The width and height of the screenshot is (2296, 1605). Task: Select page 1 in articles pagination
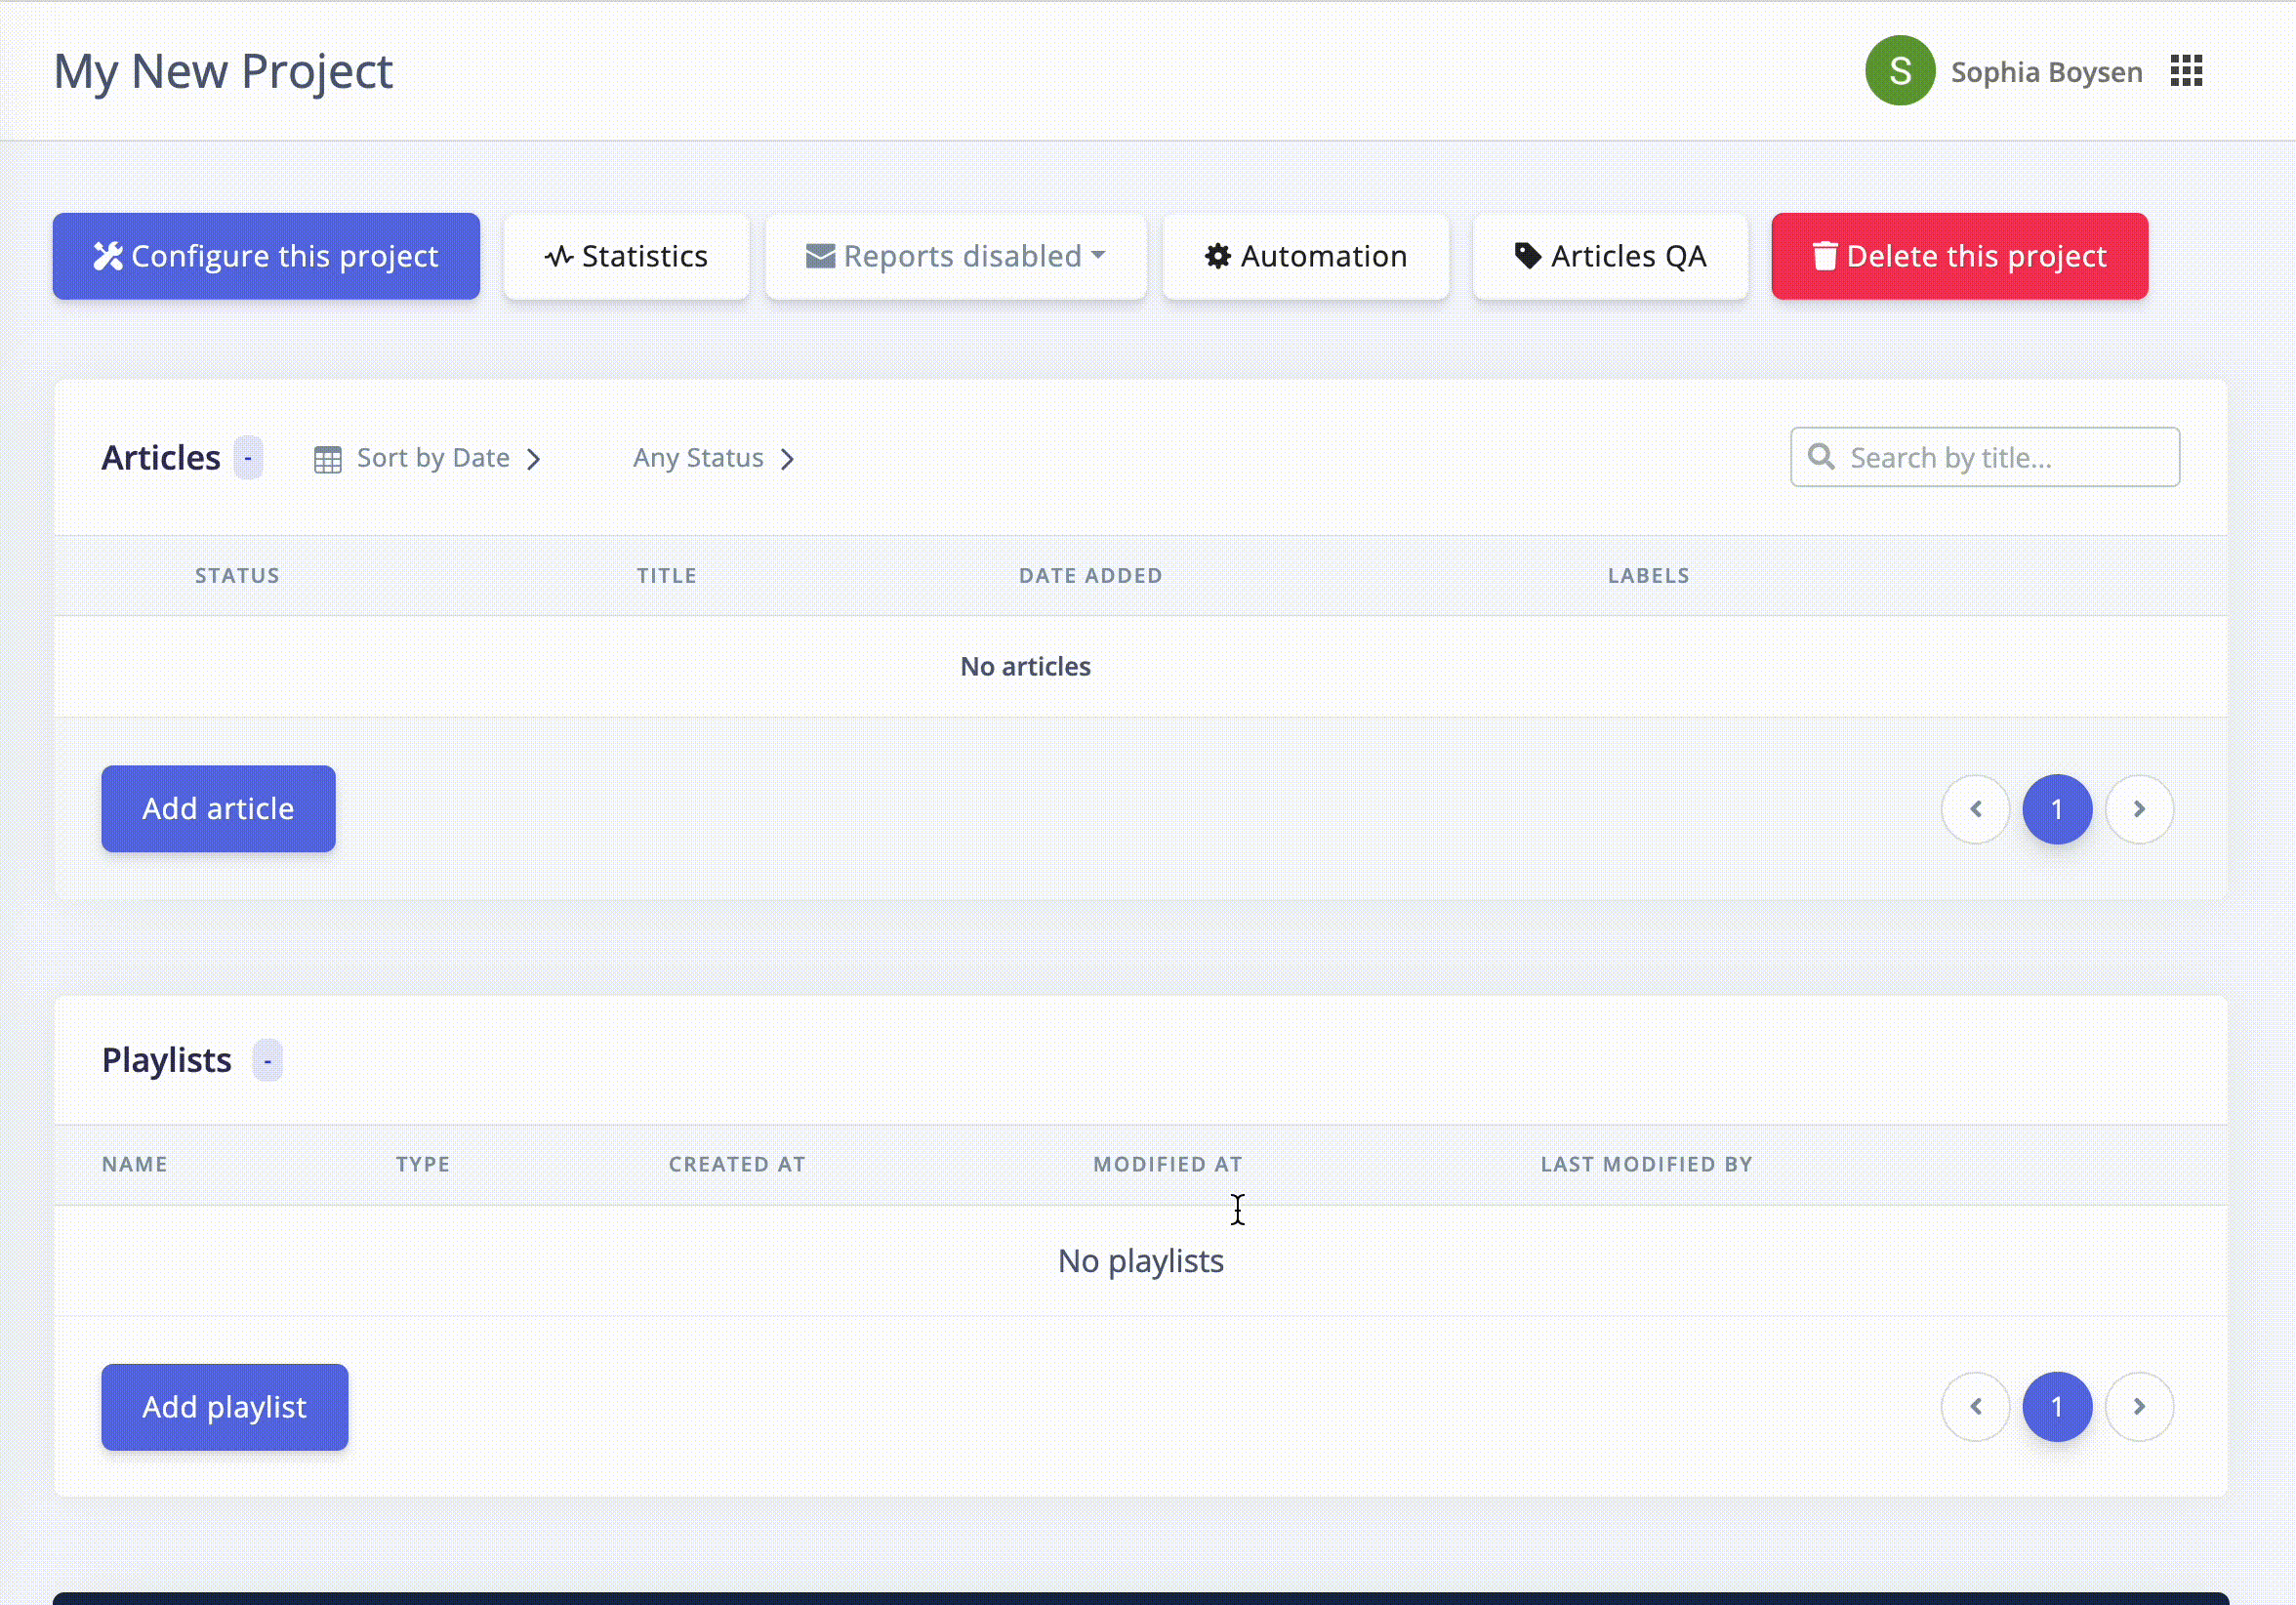click(x=2057, y=809)
